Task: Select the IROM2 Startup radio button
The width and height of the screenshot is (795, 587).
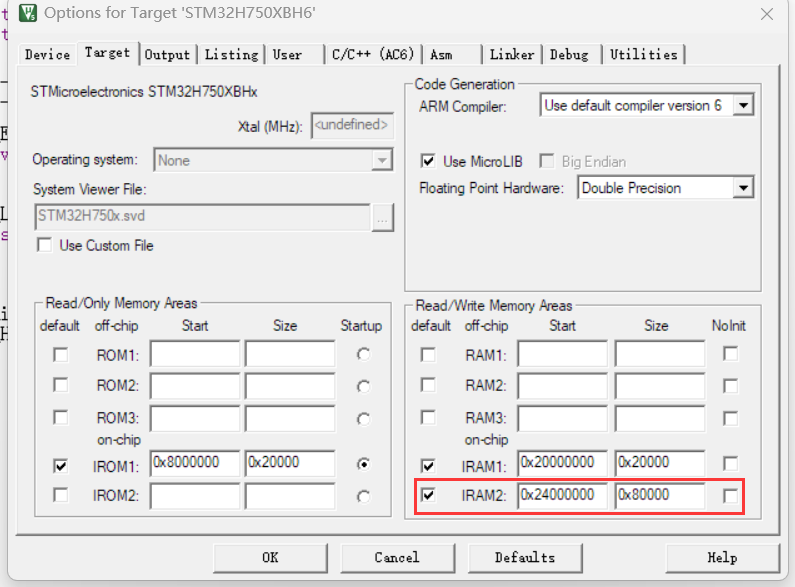Action: tap(363, 496)
